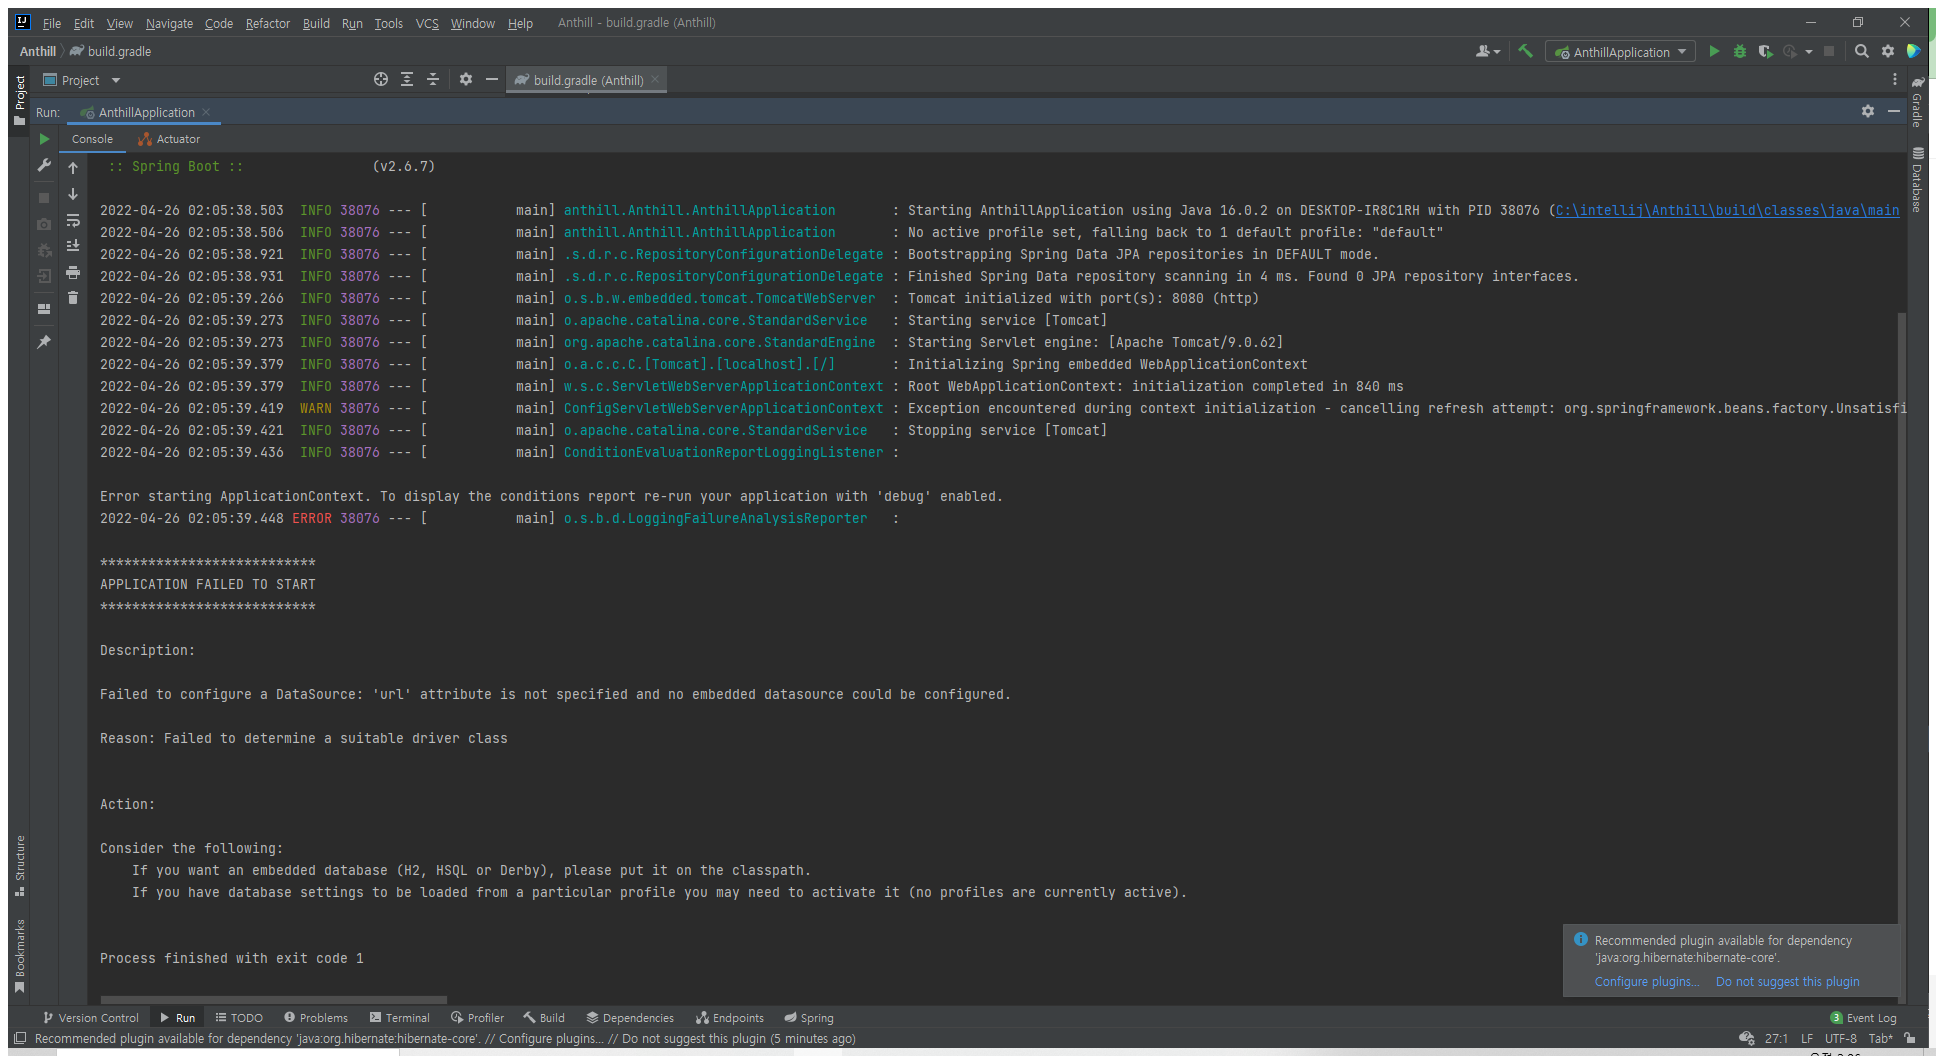Viewport: 1936px width, 1056px height.
Task: Print console output
Action: [73, 272]
